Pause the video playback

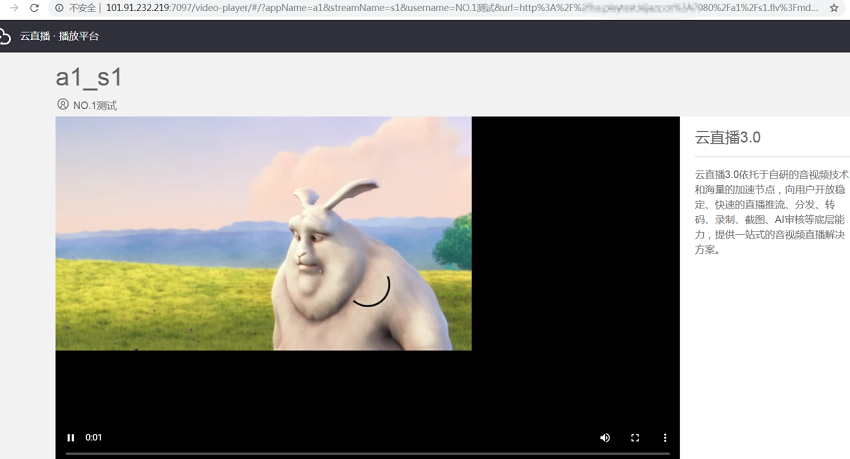[x=70, y=437]
